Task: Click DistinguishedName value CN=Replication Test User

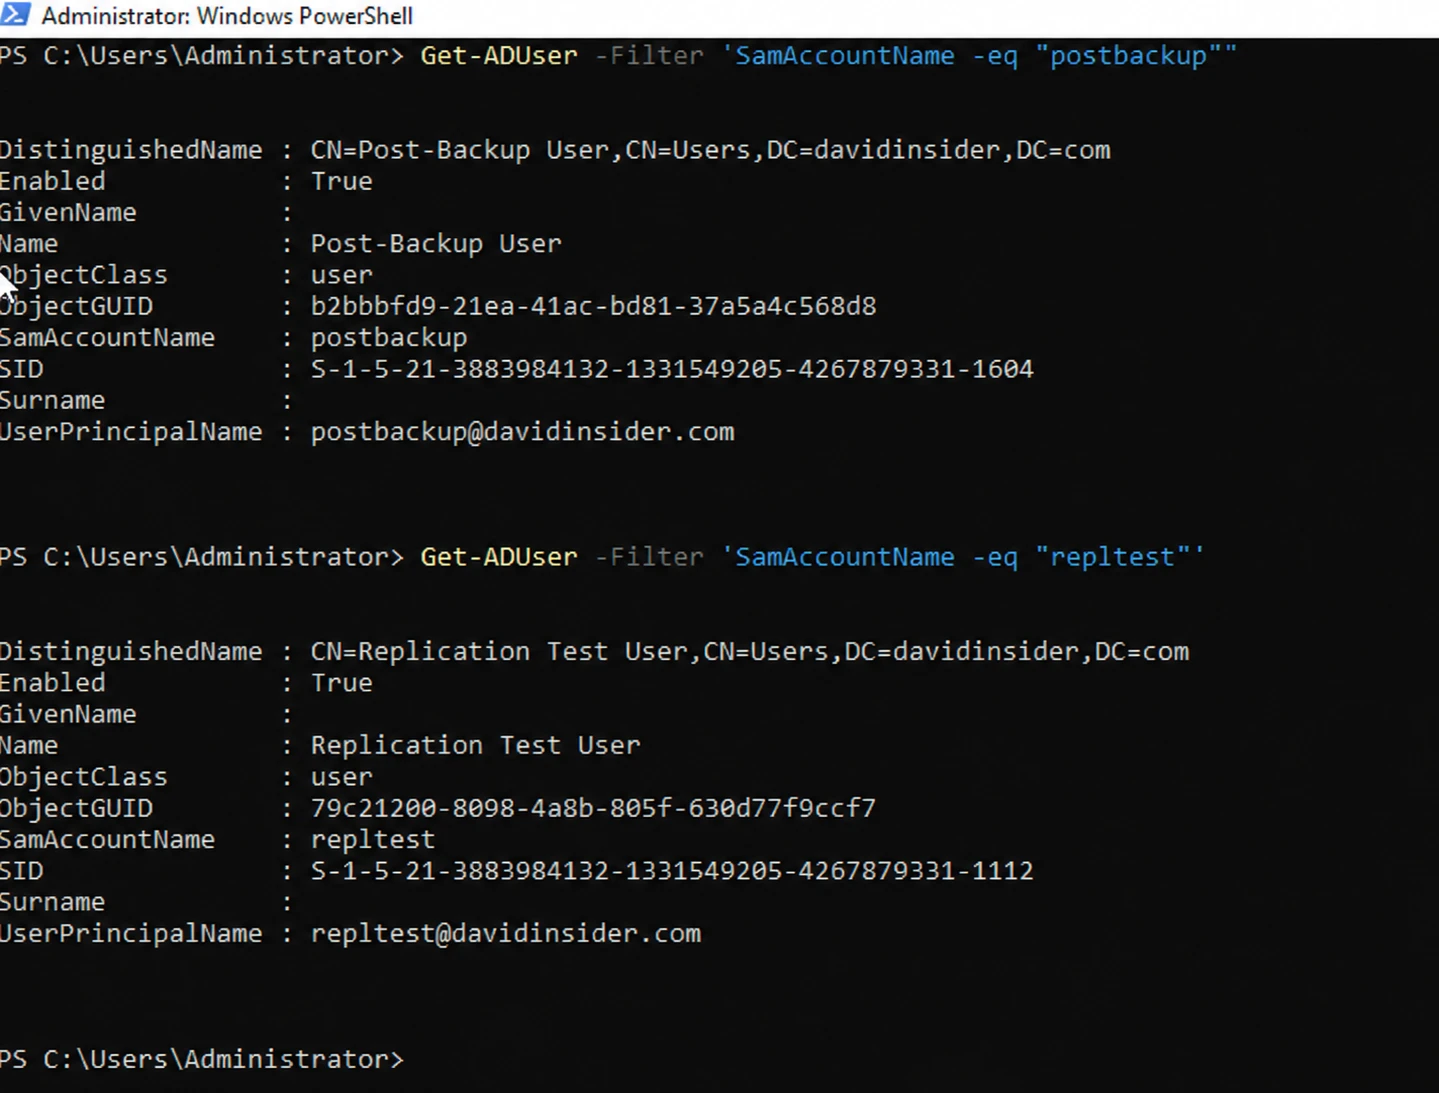Action: [x=750, y=652]
